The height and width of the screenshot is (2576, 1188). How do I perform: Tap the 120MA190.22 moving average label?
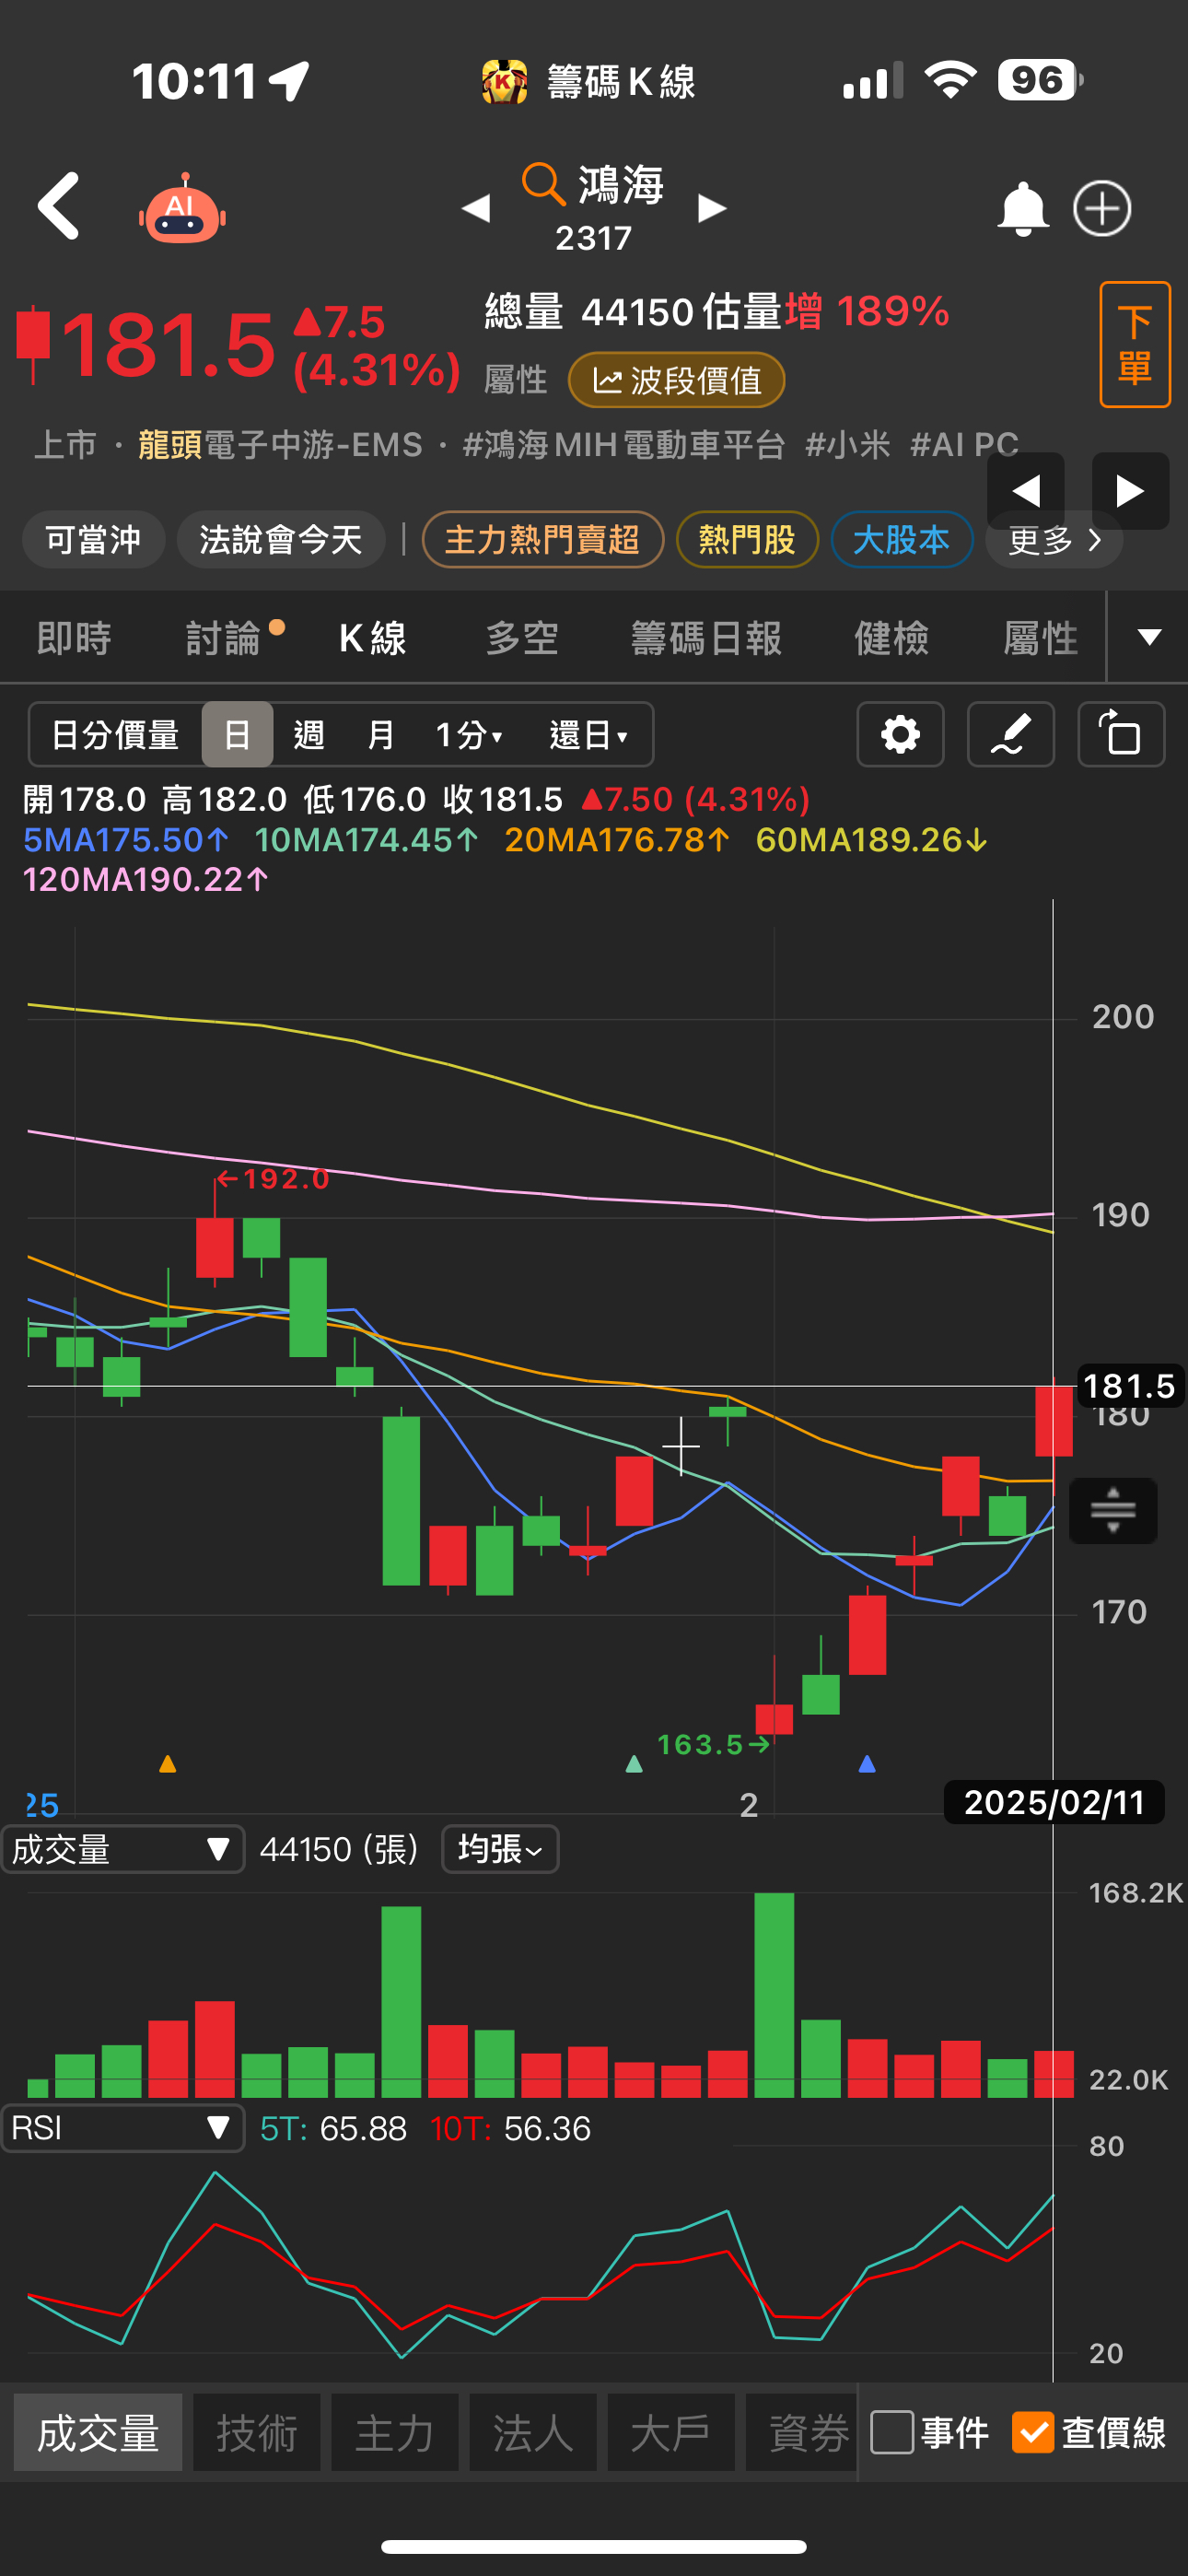[146, 880]
